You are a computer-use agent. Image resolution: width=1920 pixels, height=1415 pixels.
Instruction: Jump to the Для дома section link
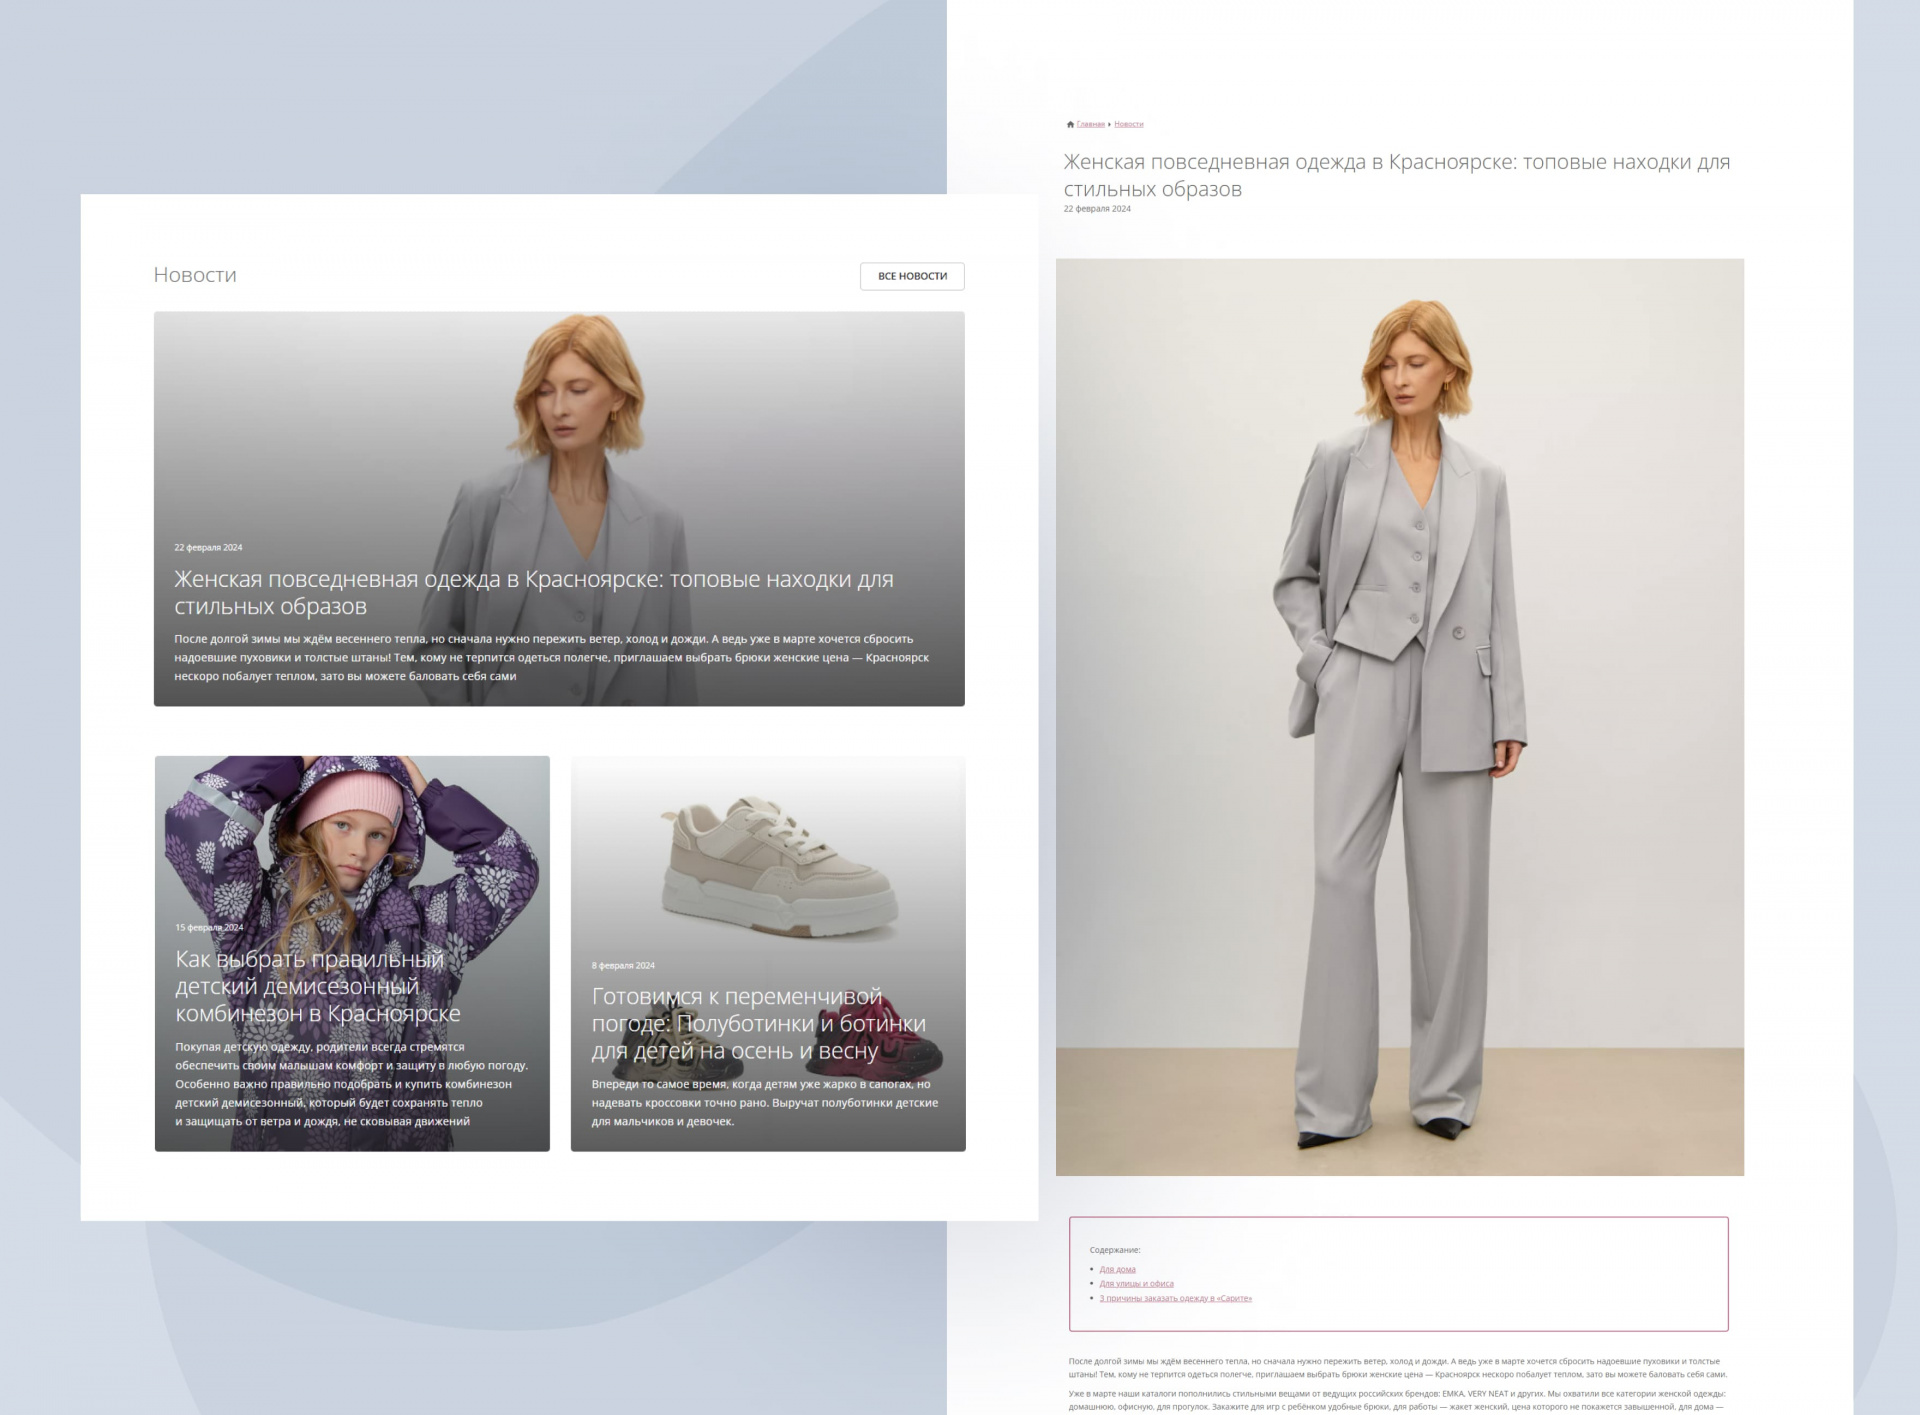1117,1269
